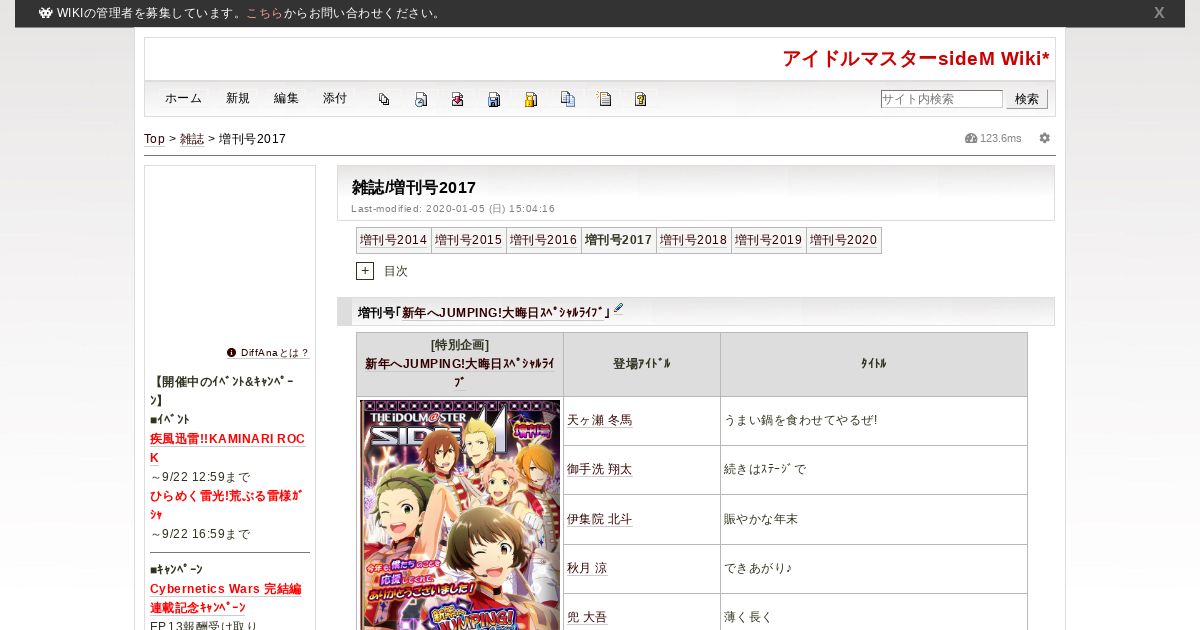The height and width of the screenshot is (630, 1200).
Task: Open the 編集 menu item
Action: tap(286, 99)
